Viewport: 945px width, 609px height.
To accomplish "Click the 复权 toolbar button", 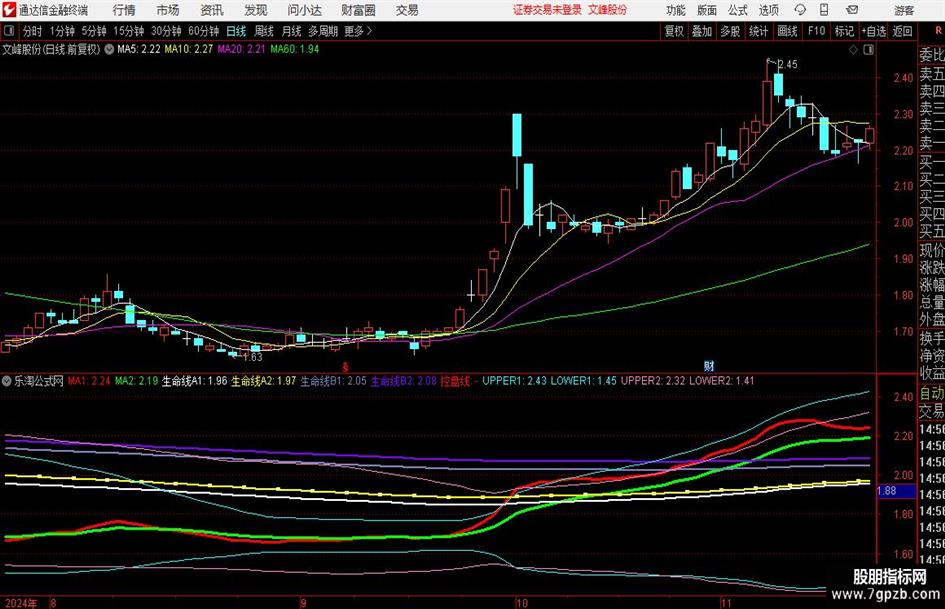I will pyautogui.click(x=674, y=31).
